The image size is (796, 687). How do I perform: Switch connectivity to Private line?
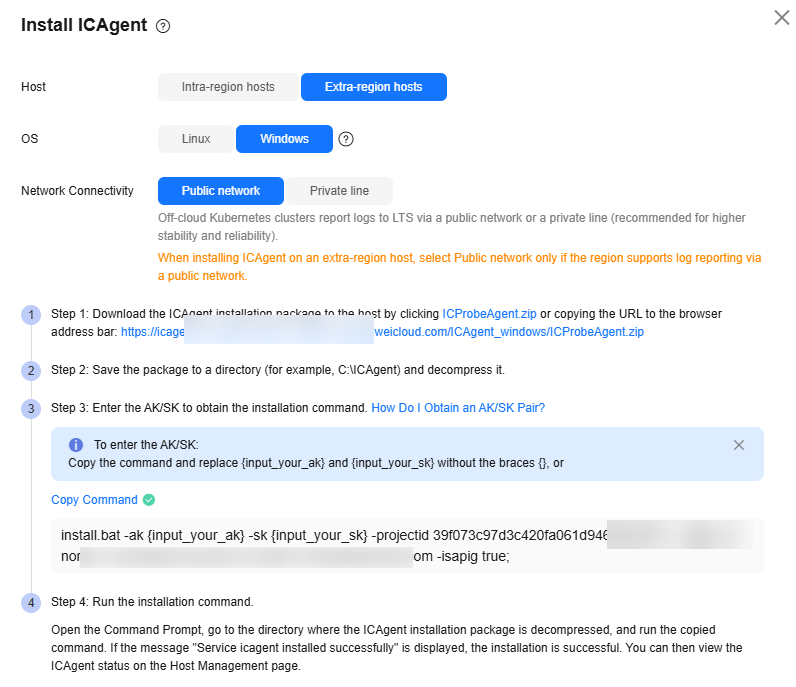click(339, 191)
